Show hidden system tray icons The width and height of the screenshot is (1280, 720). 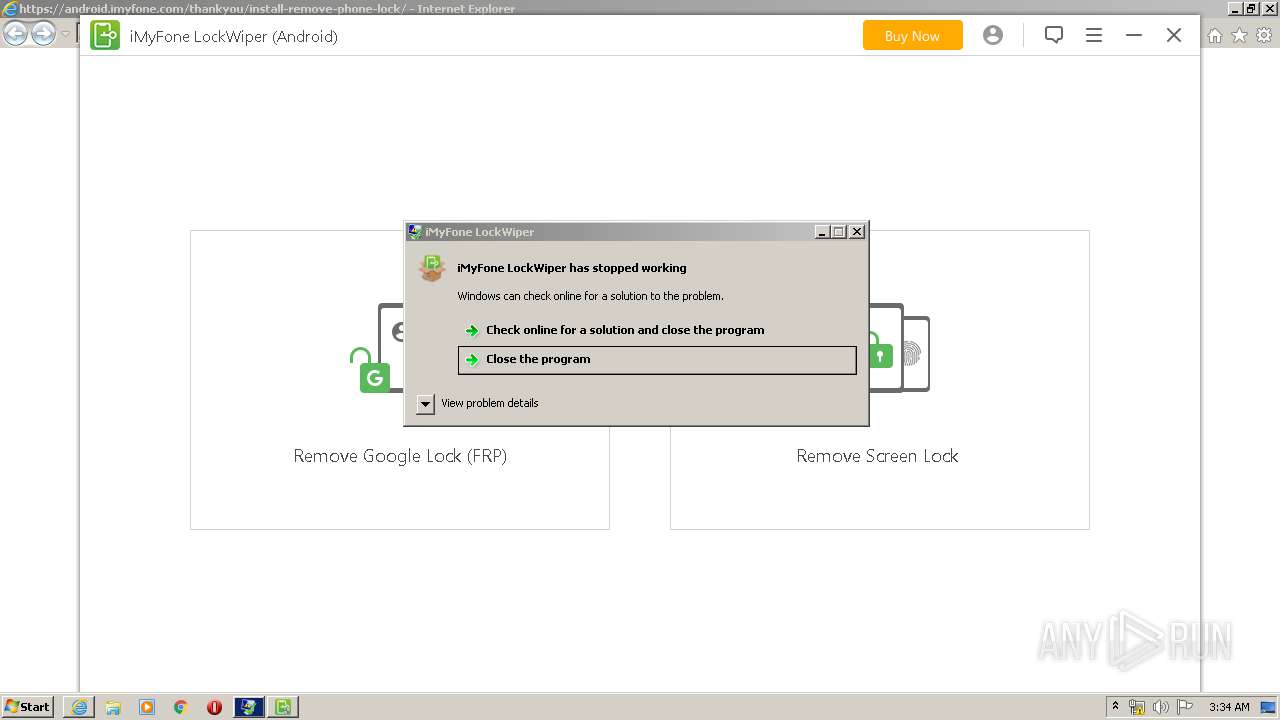pos(1115,707)
